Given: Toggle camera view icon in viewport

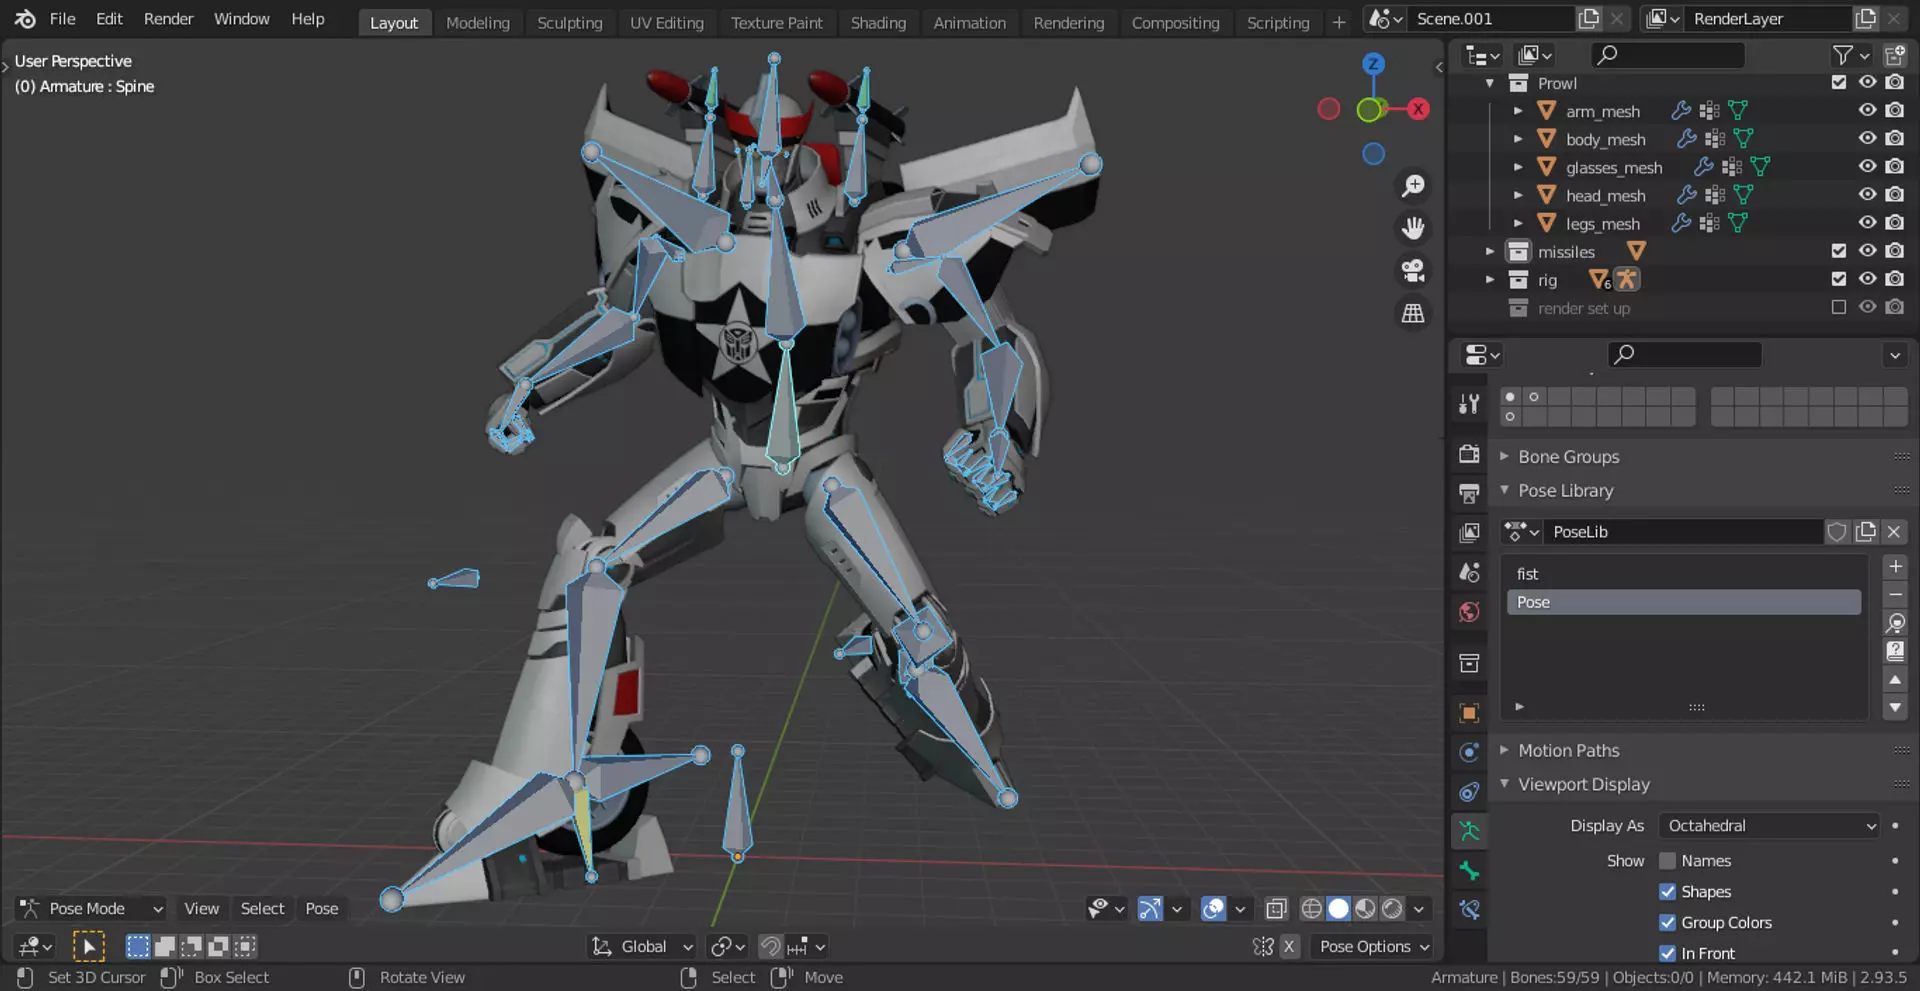Looking at the screenshot, I should click(x=1413, y=271).
